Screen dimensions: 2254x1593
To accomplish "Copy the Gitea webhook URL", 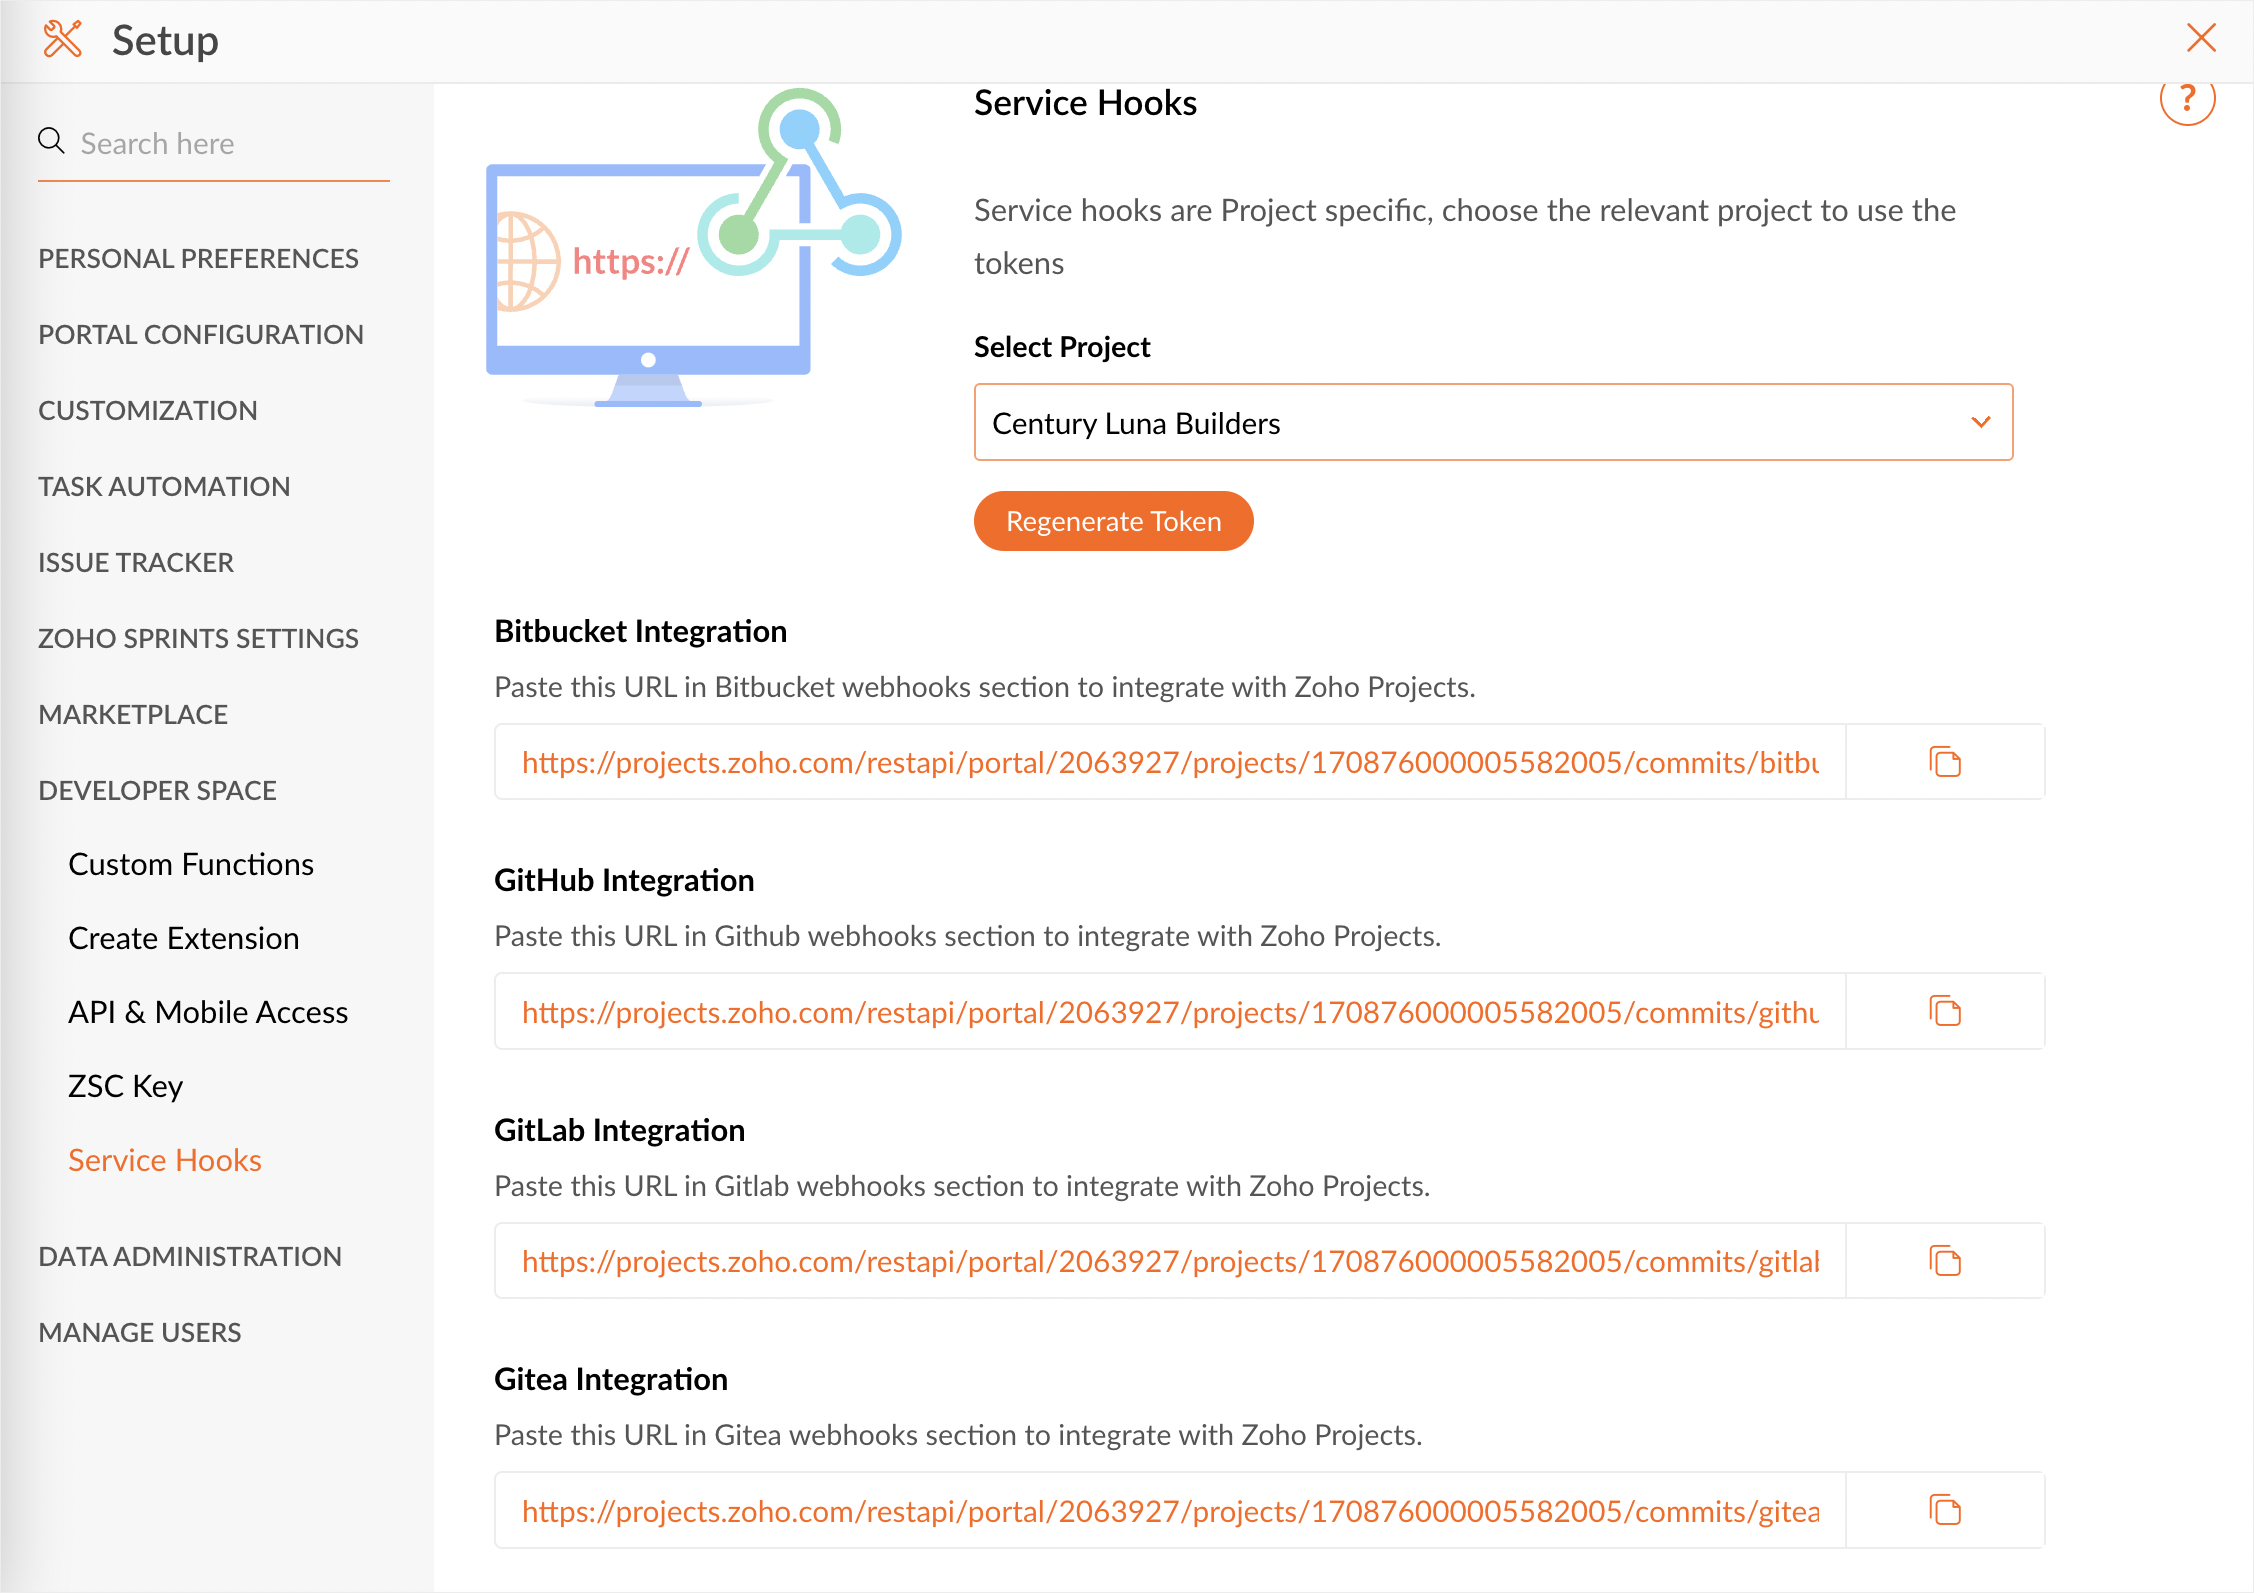I will click(1944, 1510).
